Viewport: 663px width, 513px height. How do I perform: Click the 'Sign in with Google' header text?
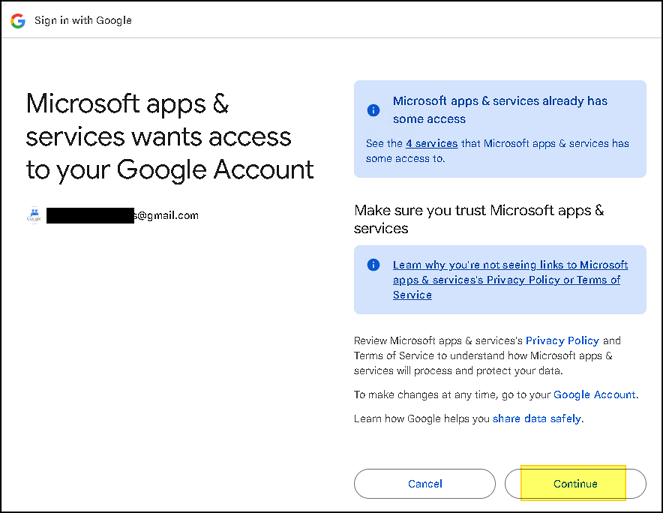pyautogui.click(x=83, y=20)
